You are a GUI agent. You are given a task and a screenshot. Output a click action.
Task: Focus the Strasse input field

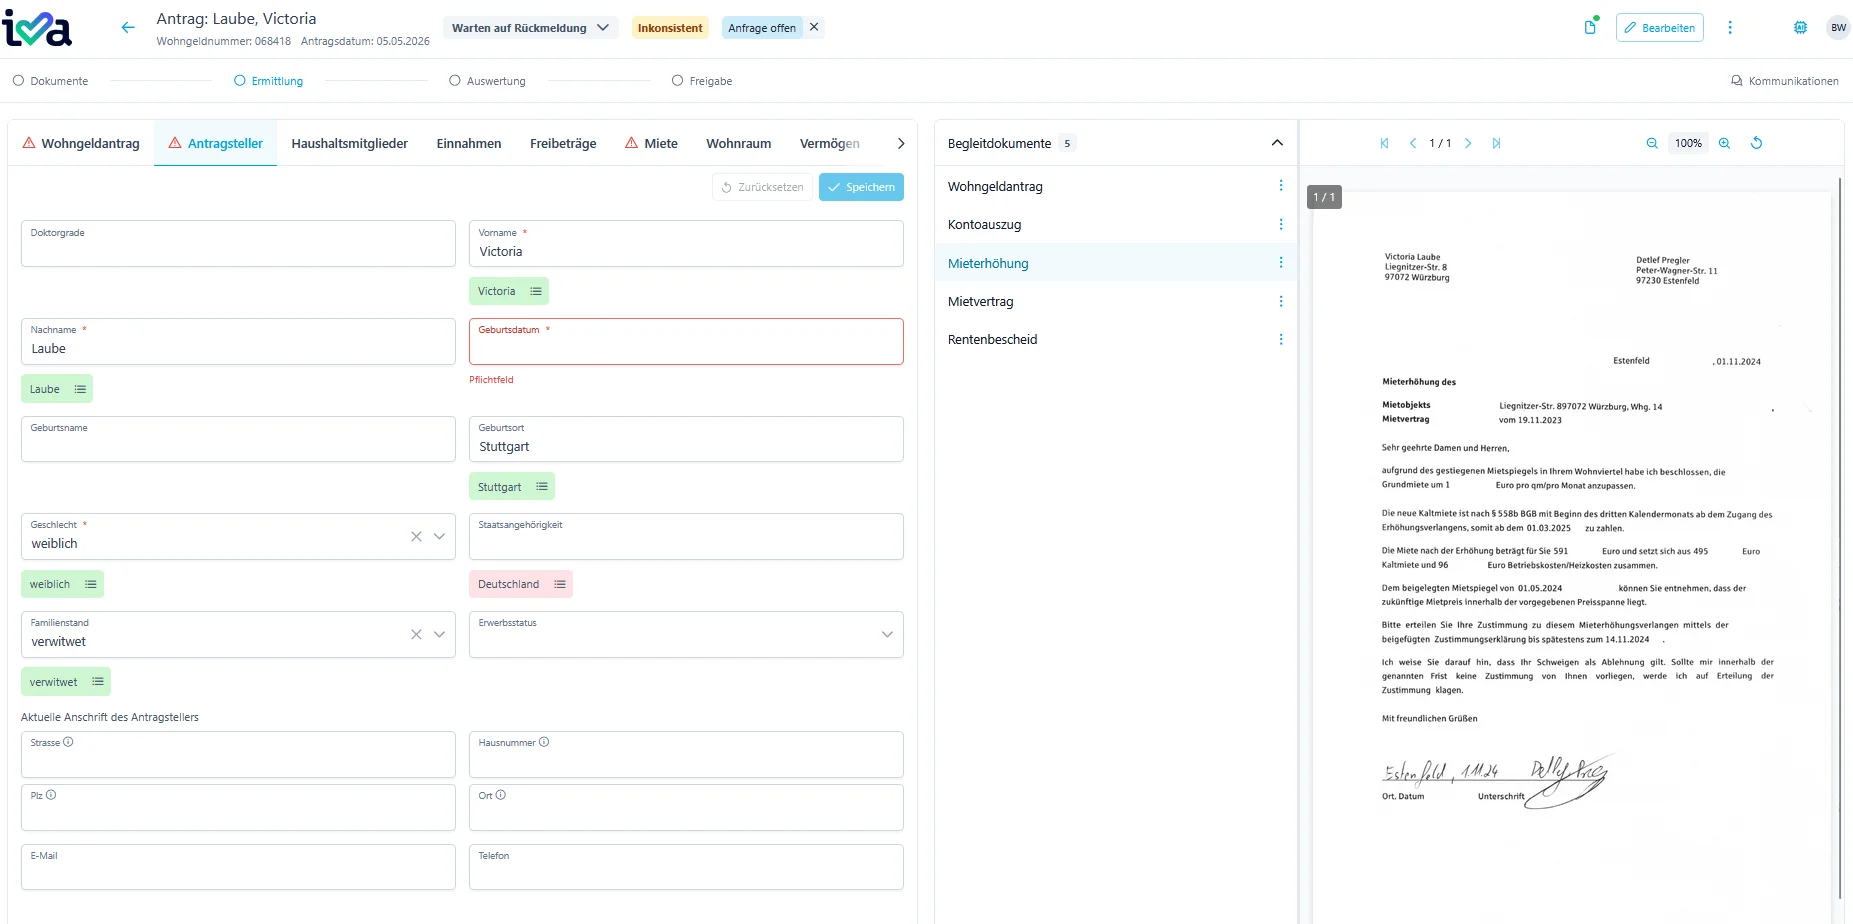tap(238, 754)
